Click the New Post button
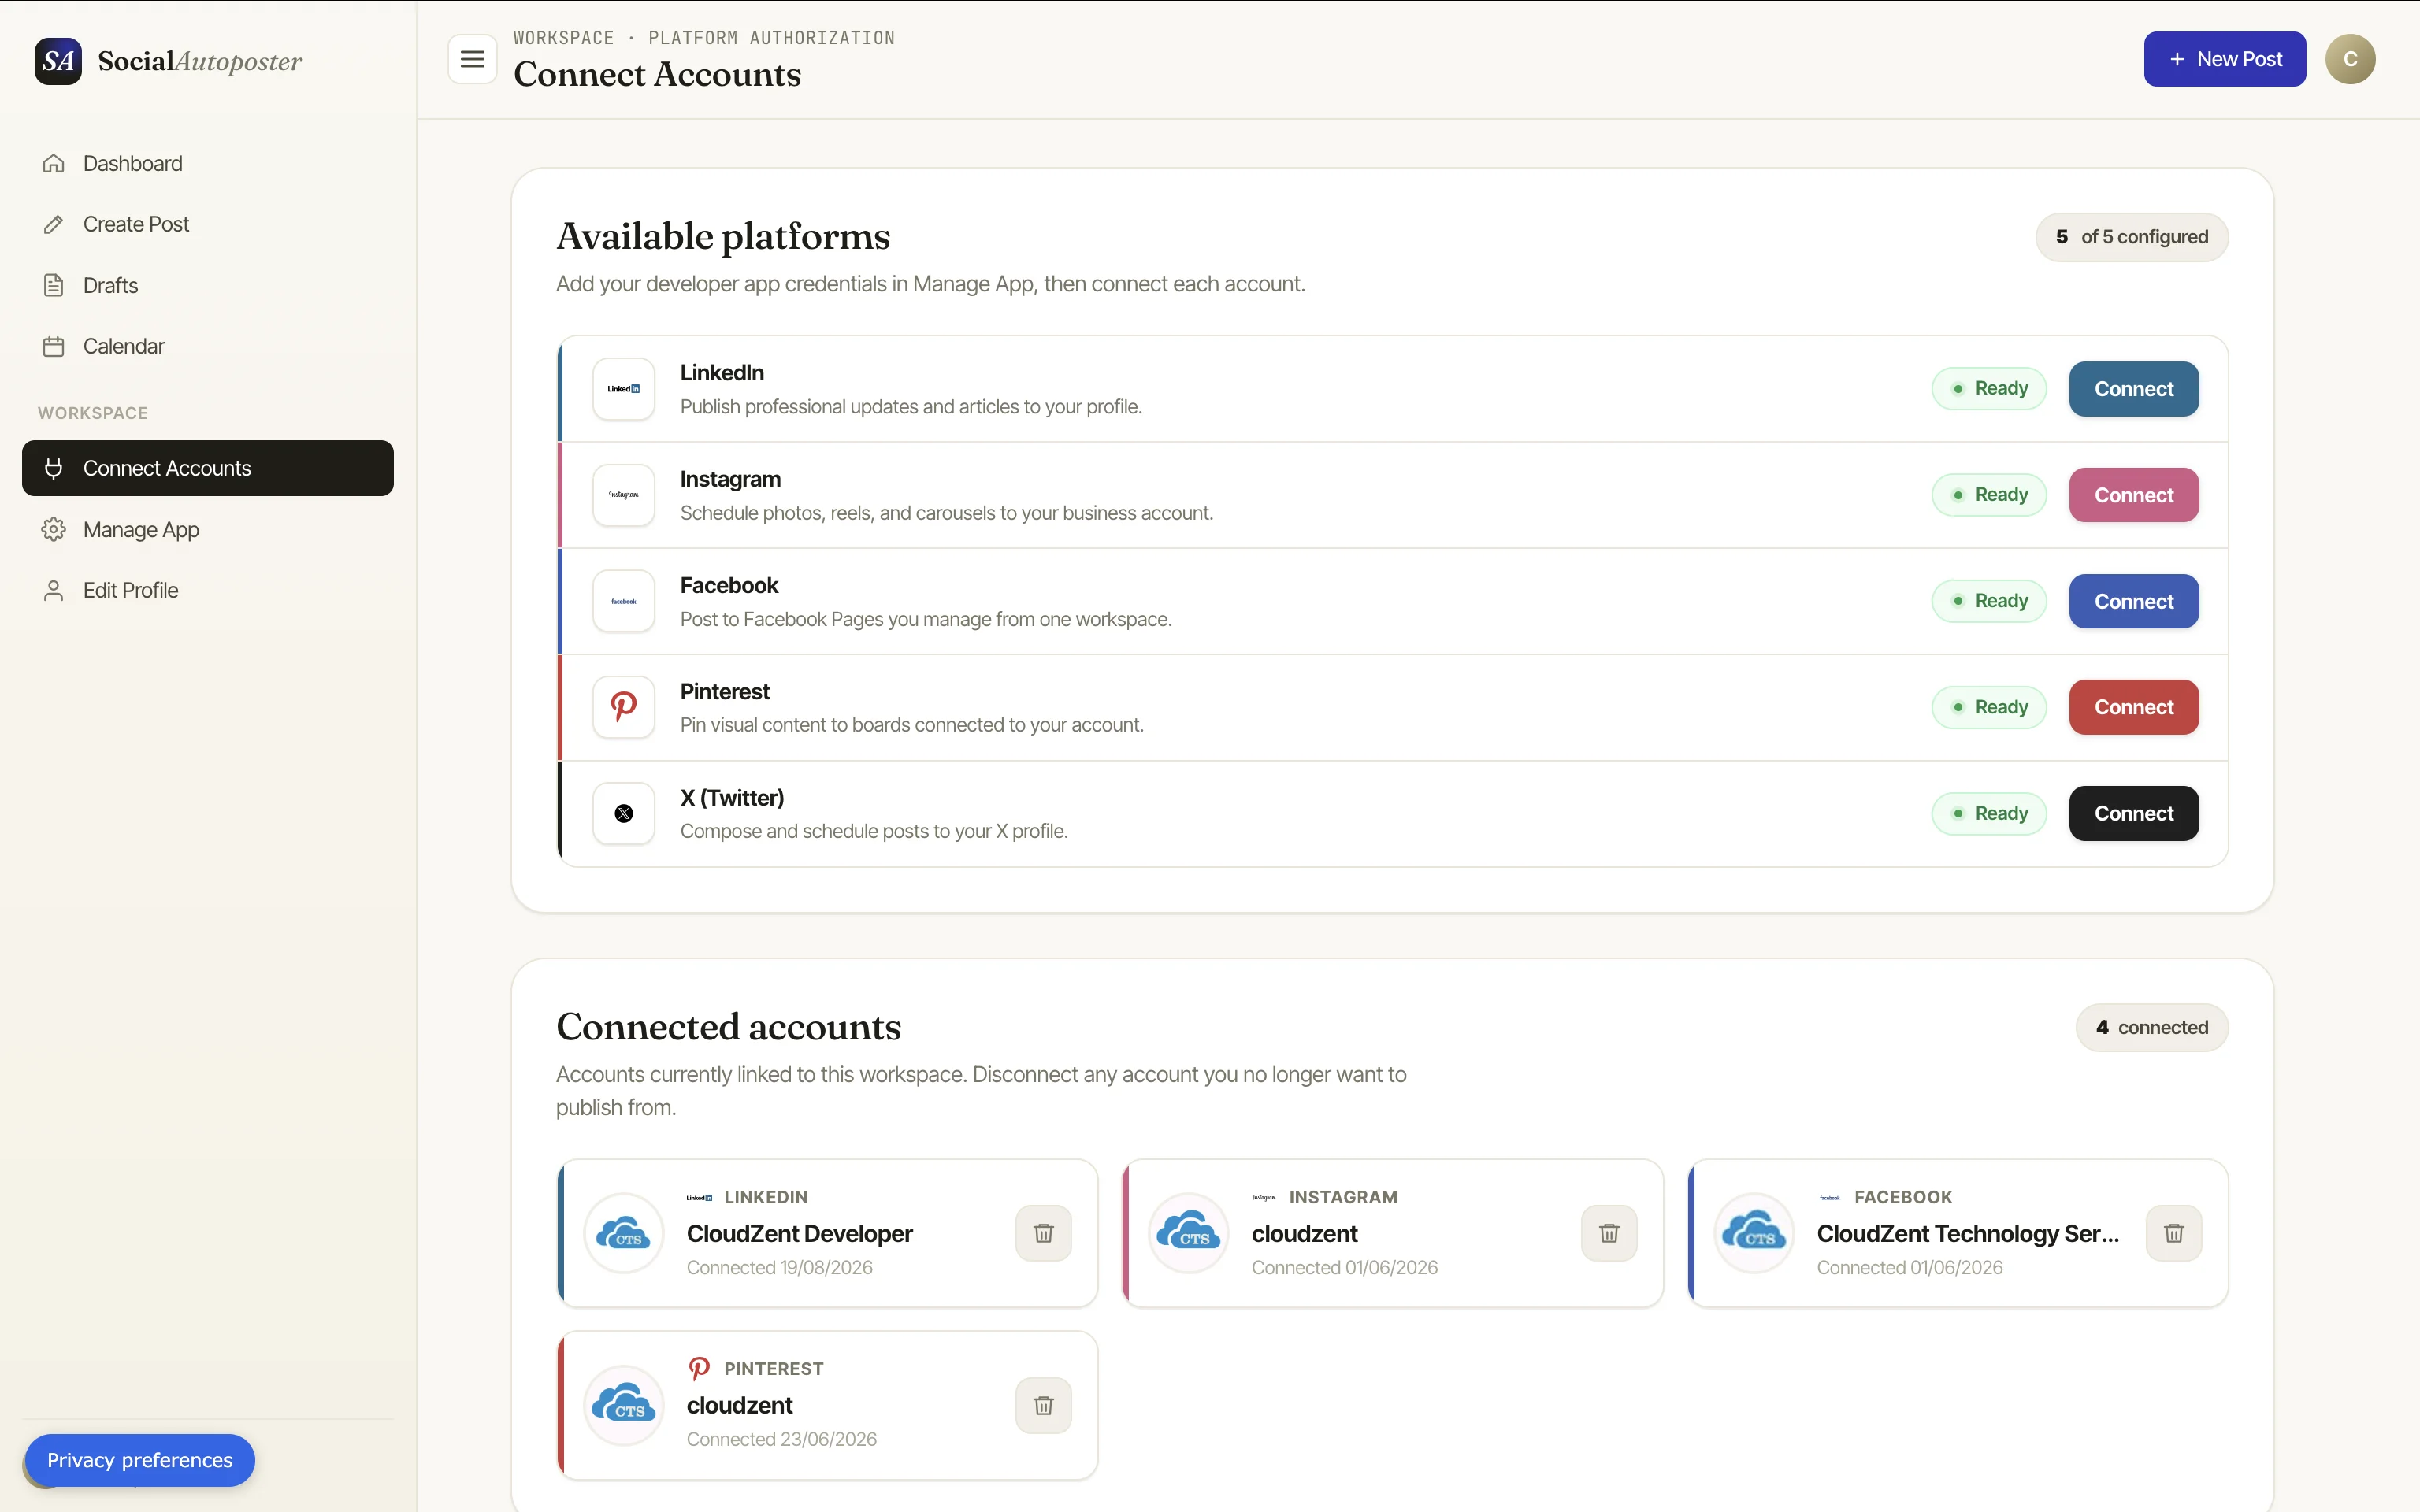Image resolution: width=2420 pixels, height=1512 pixels. [x=2225, y=59]
